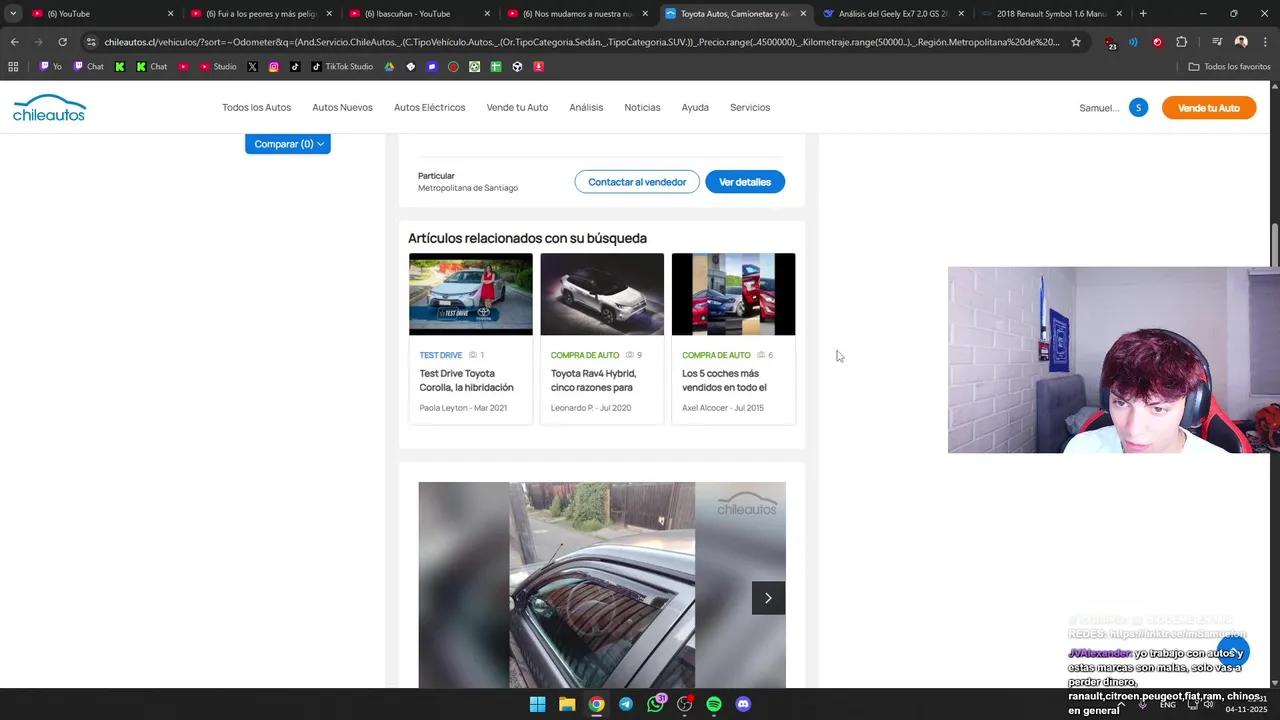Open the tab search dropdown arrow
The width and height of the screenshot is (1280, 720).
pyautogui.click(x=13, y=13)
